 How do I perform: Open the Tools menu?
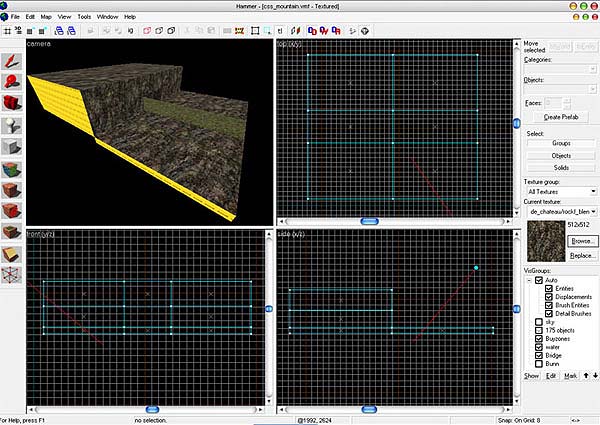pos(84,17)
